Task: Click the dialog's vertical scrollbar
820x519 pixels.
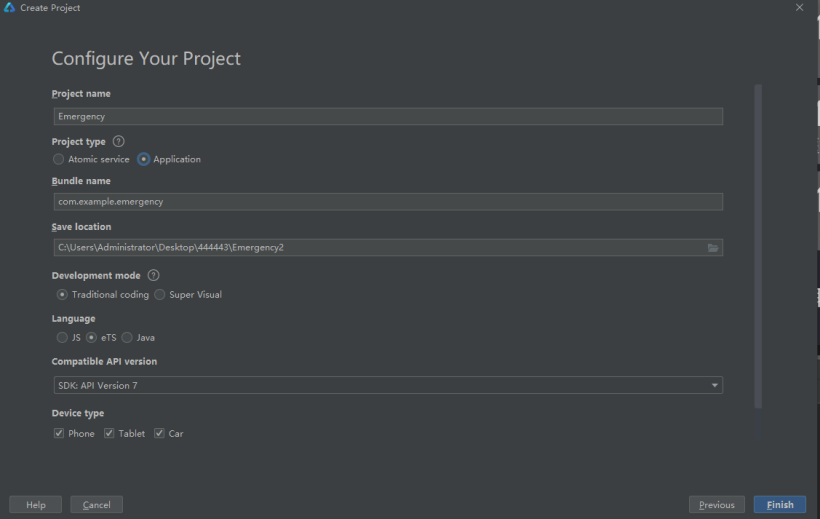Action: (x=758, y=245)
